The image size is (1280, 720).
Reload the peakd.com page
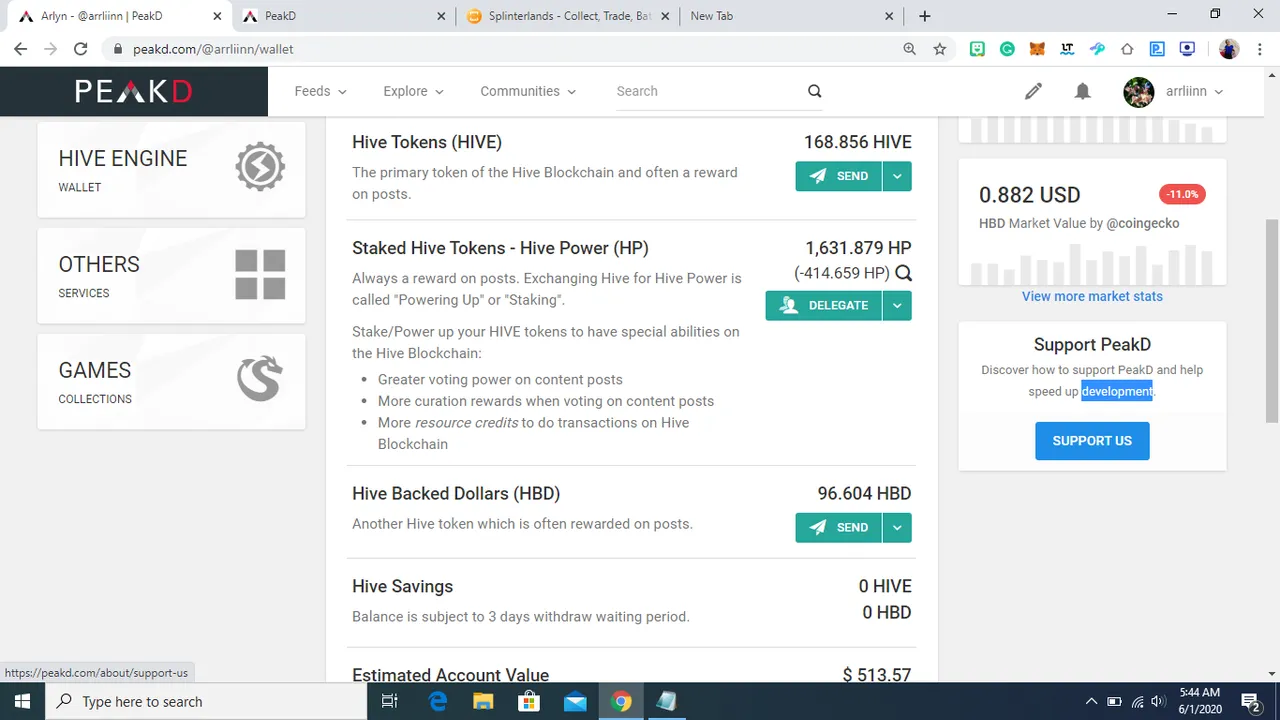point(81,49)
